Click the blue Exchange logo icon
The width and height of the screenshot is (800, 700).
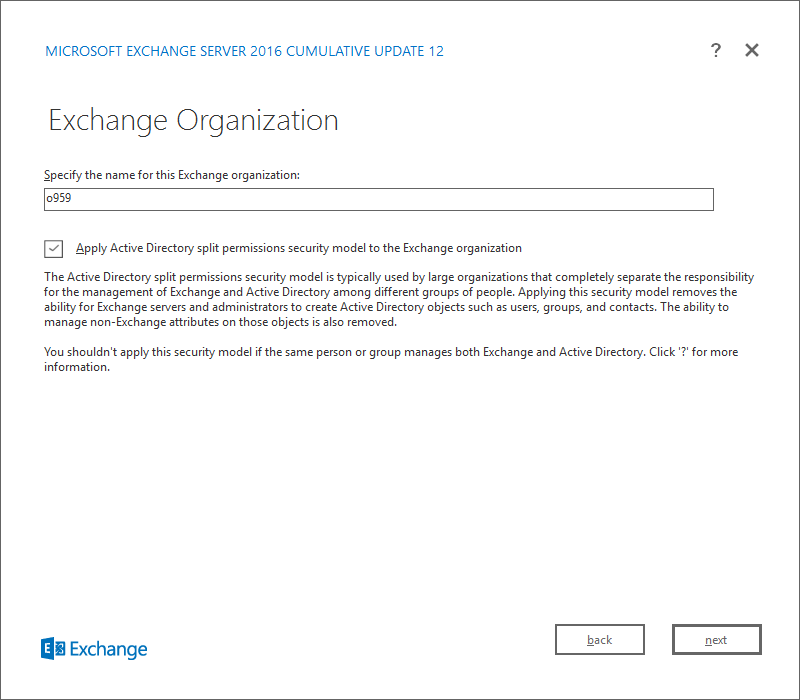coord(53,648)
